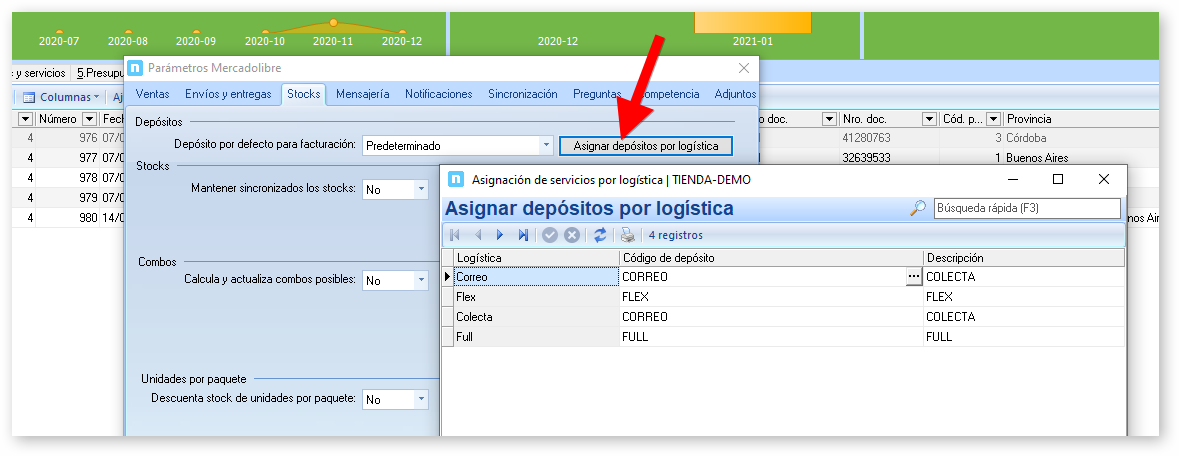This screenshot has height=456, width=1179.
Task: Expand default billing deposit dropdown
Action: [546, 146]
